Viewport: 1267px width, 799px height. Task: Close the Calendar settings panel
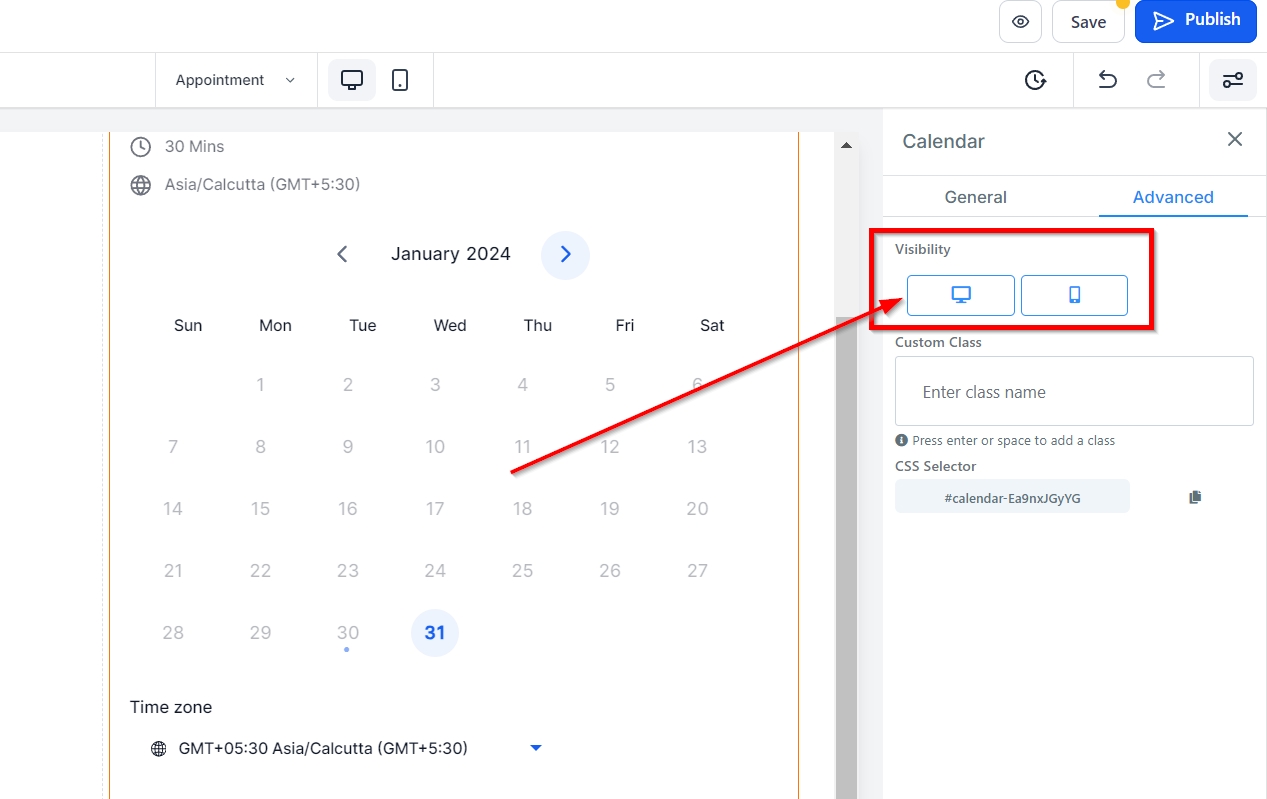coord(1235,140)
